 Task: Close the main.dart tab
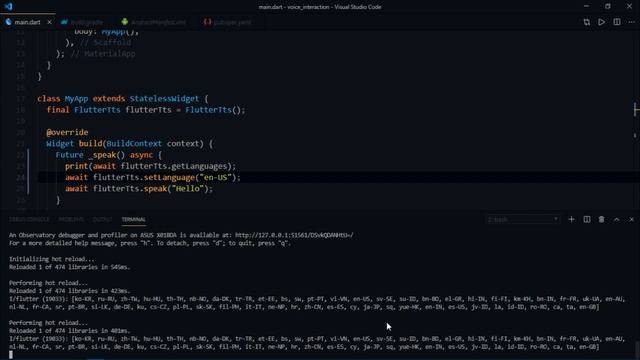pos(49,22)
